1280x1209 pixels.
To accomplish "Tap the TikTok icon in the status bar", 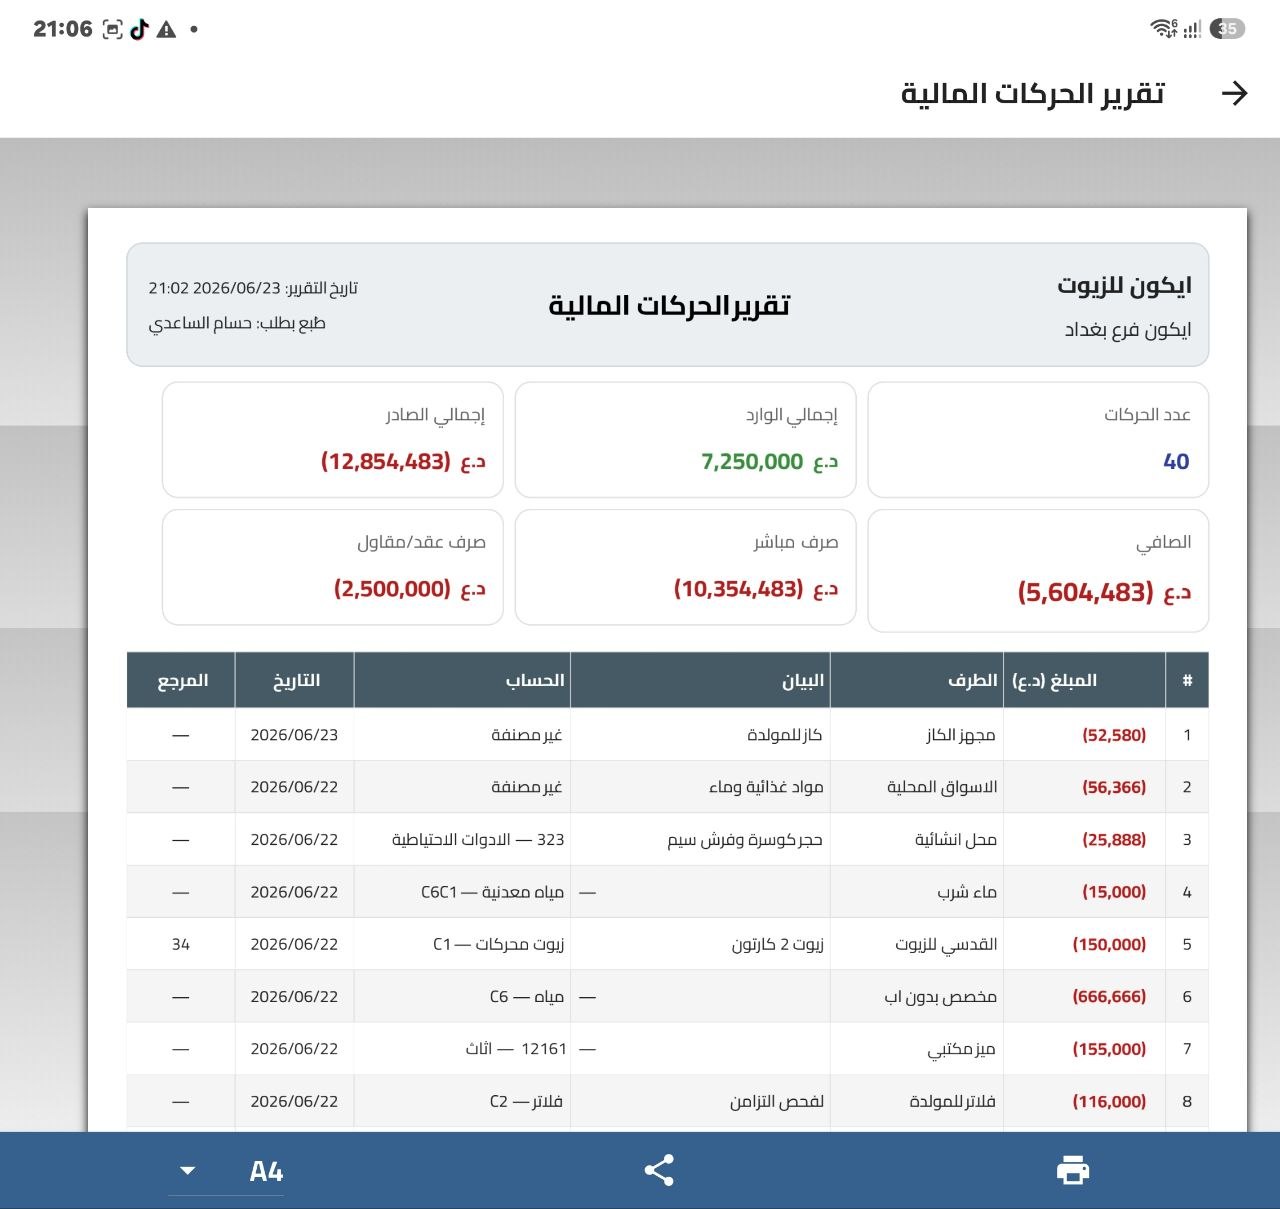I will point(139,29).
